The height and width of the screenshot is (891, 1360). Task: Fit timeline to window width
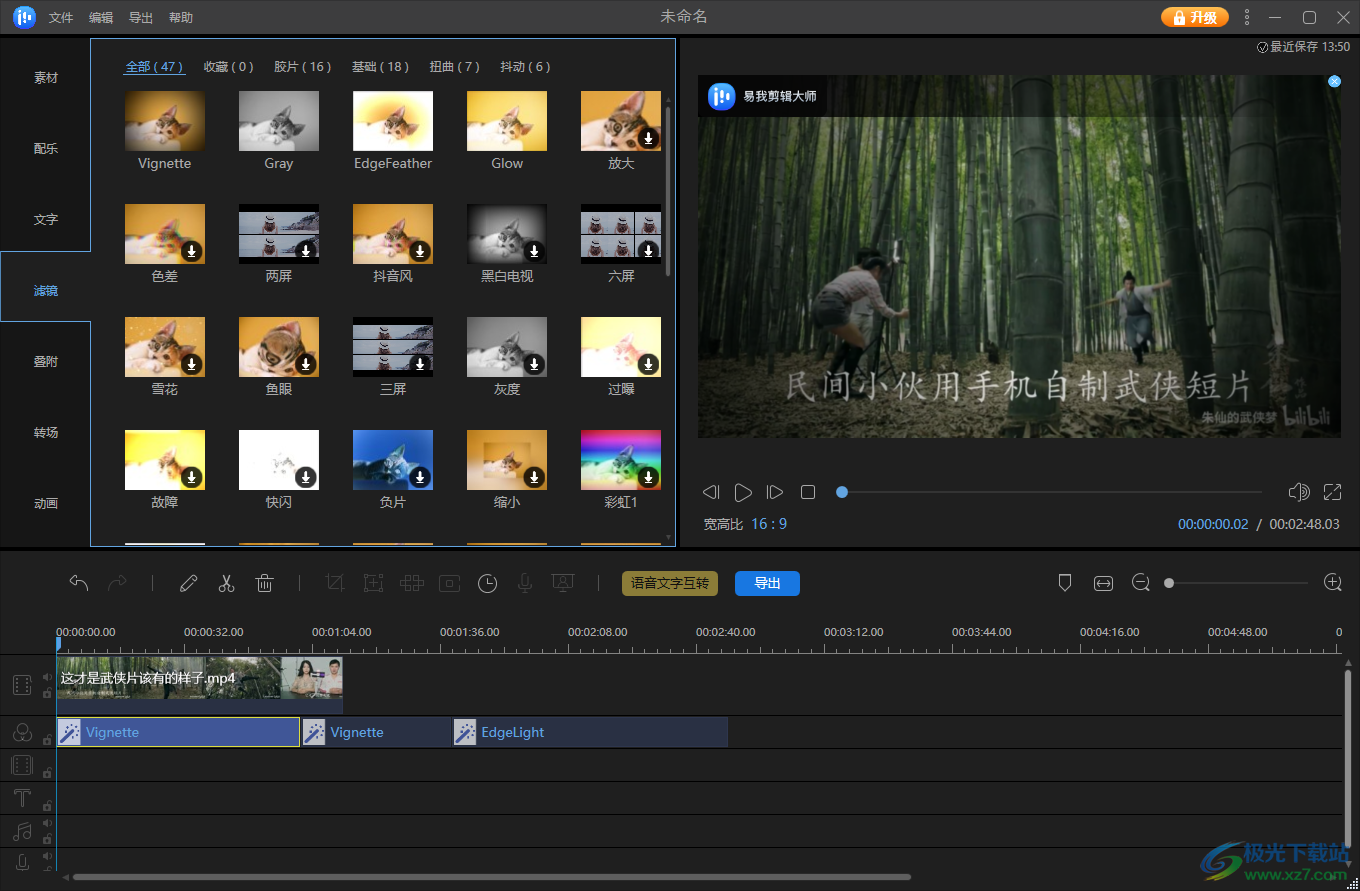point(1103,583)
